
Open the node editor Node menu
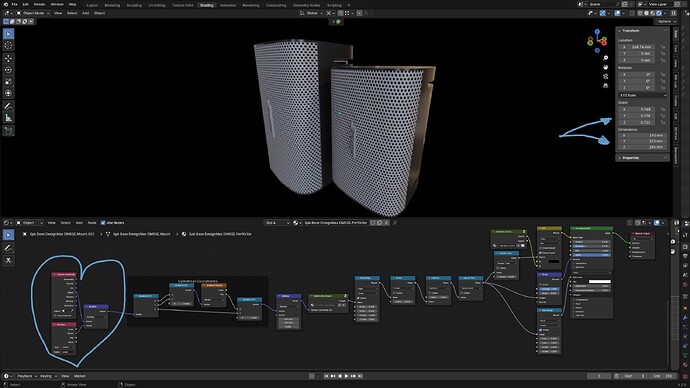point(92,223)
